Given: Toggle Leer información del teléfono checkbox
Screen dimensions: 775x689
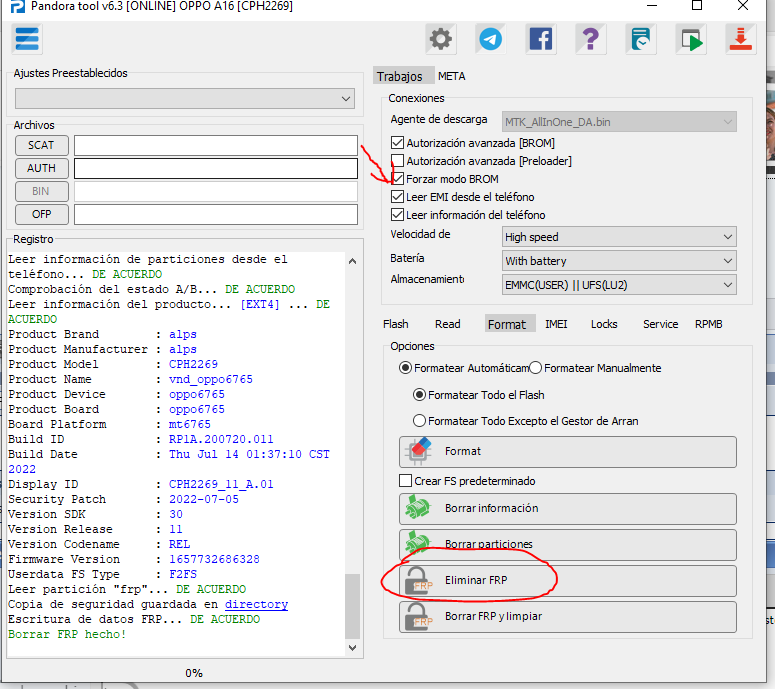Looking at the screenshot, I should (x=397, y=215).
